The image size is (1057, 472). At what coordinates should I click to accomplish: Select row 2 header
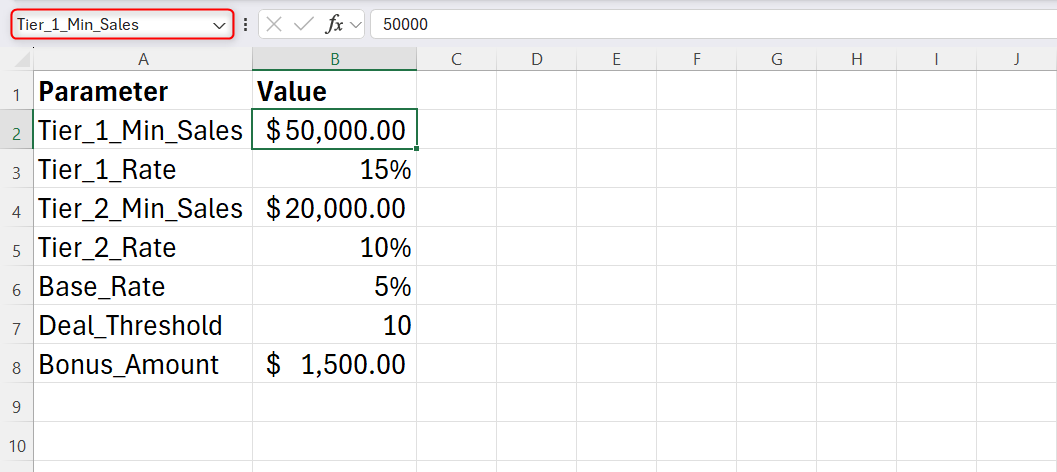[x=17, y=130]
